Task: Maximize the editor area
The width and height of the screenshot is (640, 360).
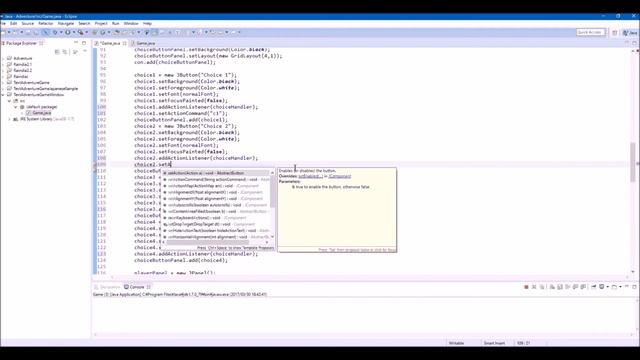Action: [634, 42]
